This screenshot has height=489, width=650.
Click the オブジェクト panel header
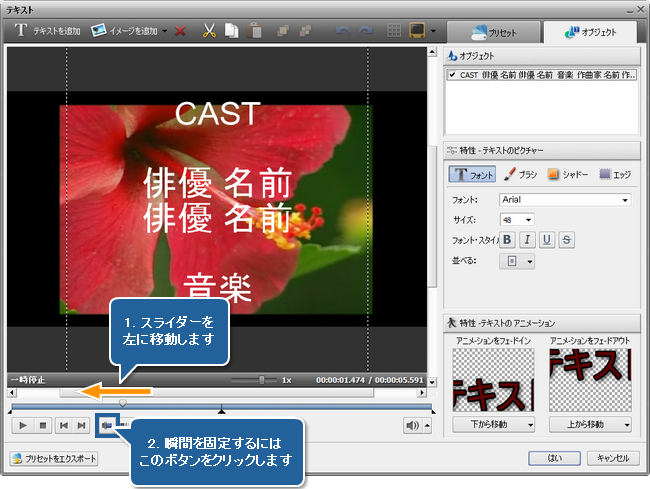[542, 56]
